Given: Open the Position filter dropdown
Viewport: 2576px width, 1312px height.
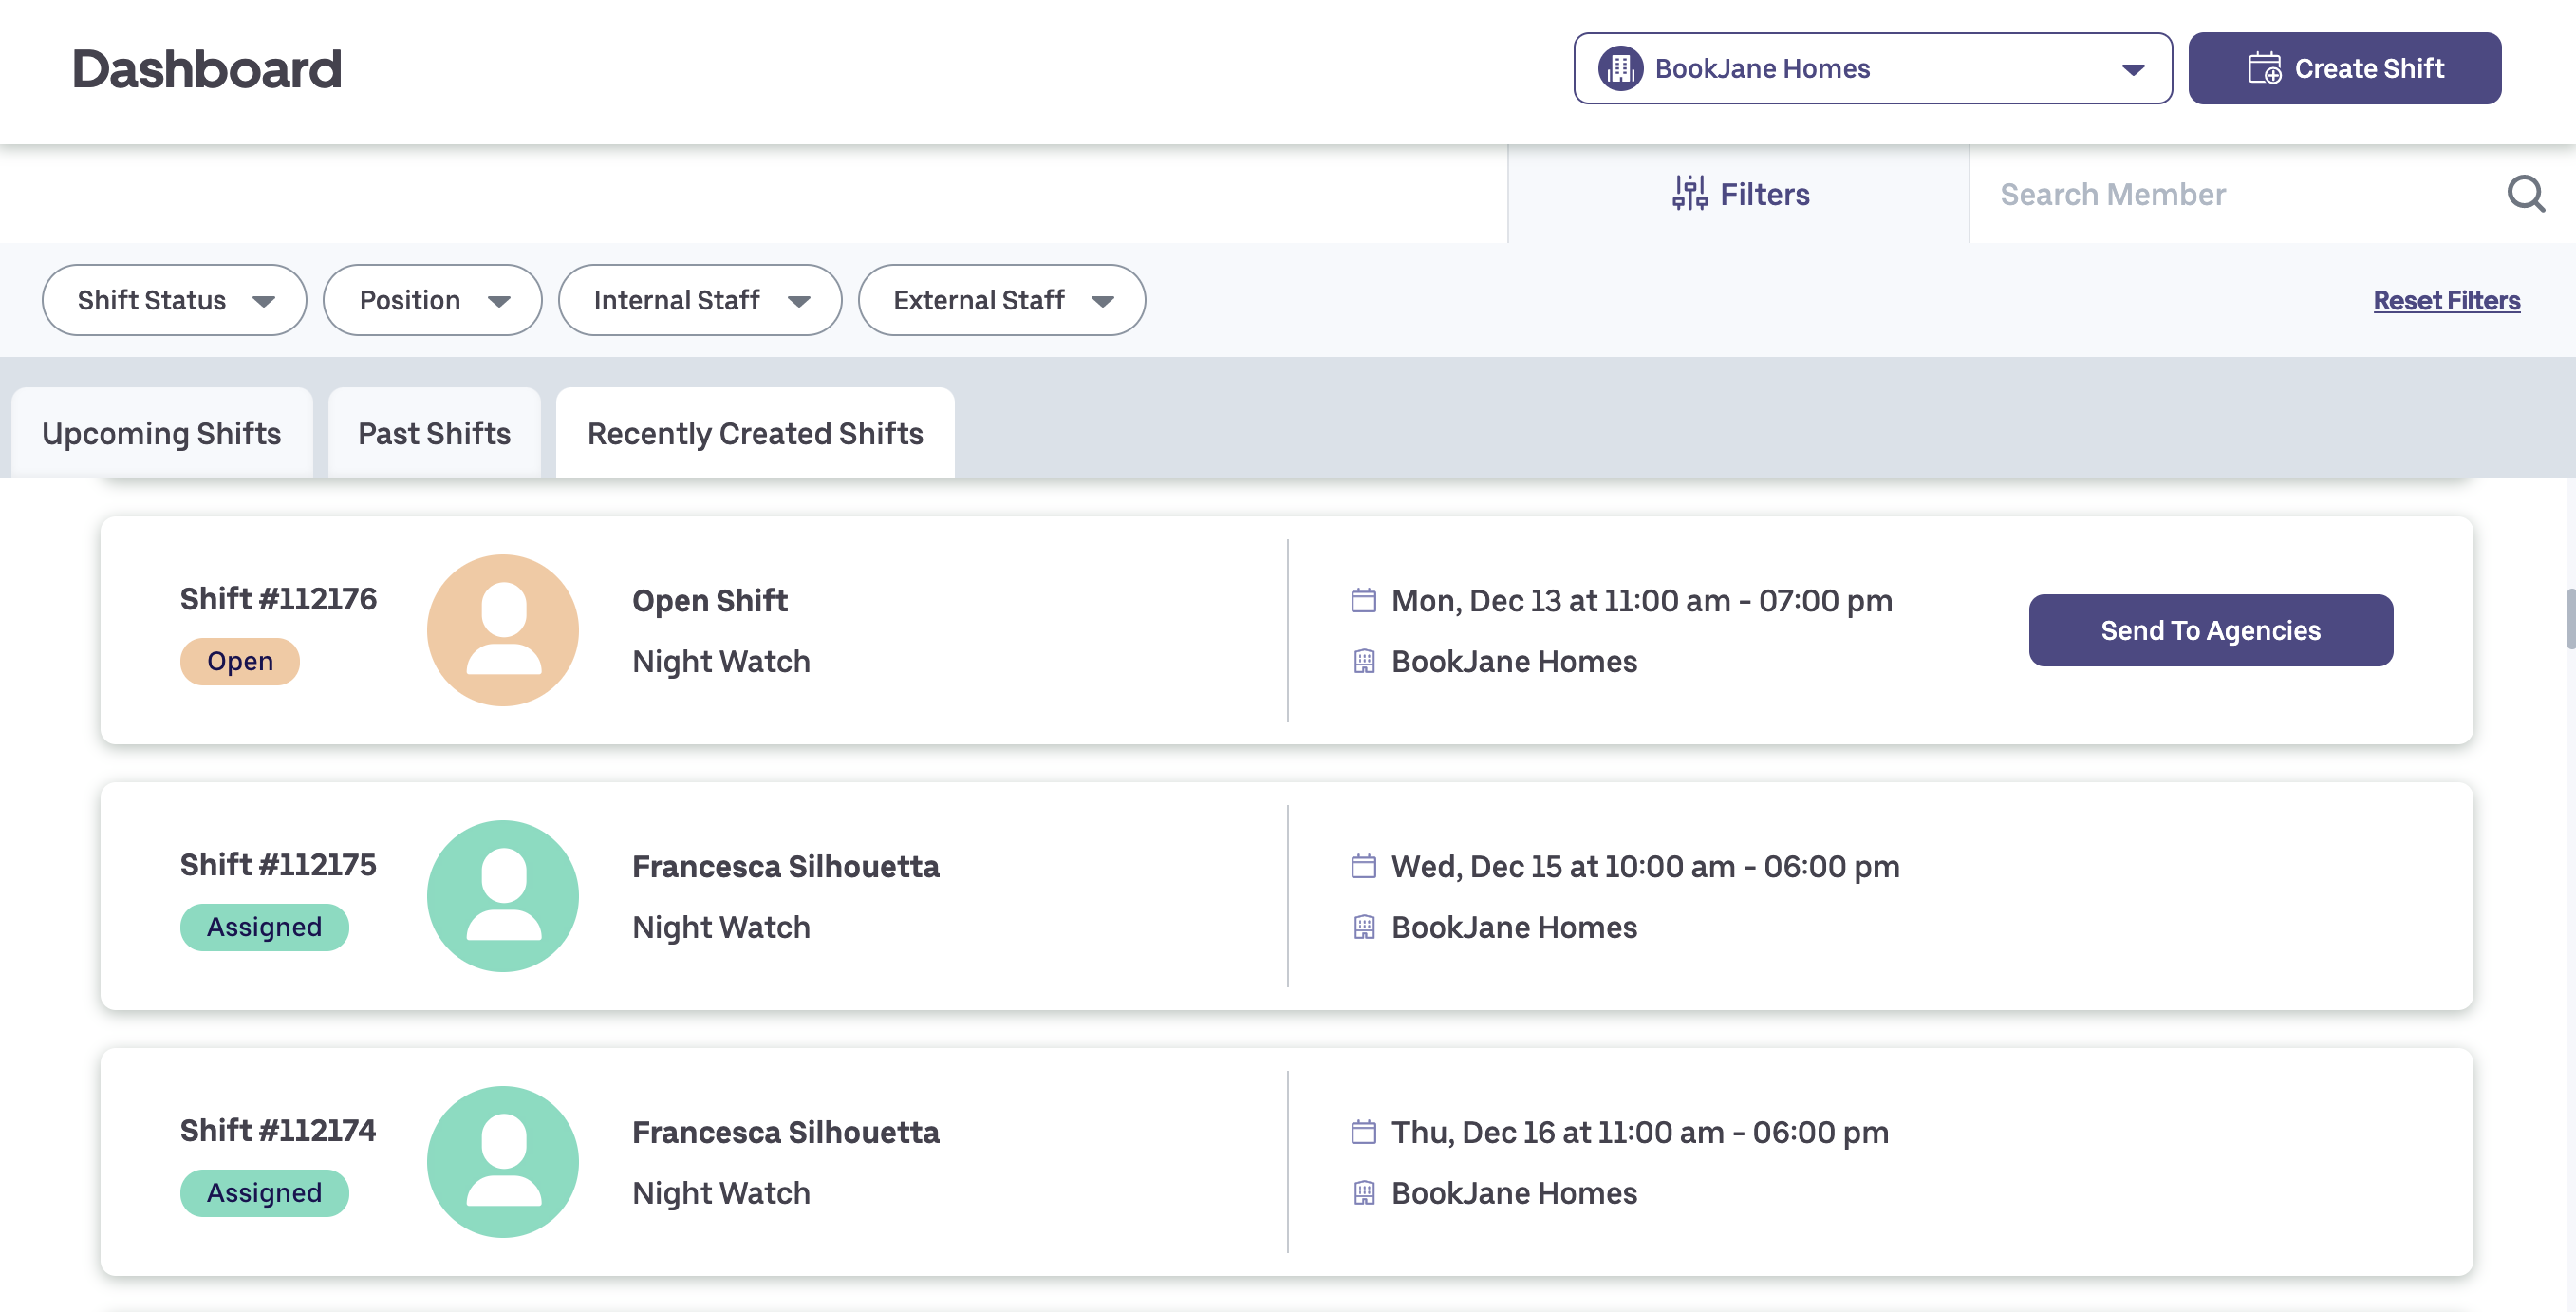Looking at the screenshot, I should click(432, 300).
